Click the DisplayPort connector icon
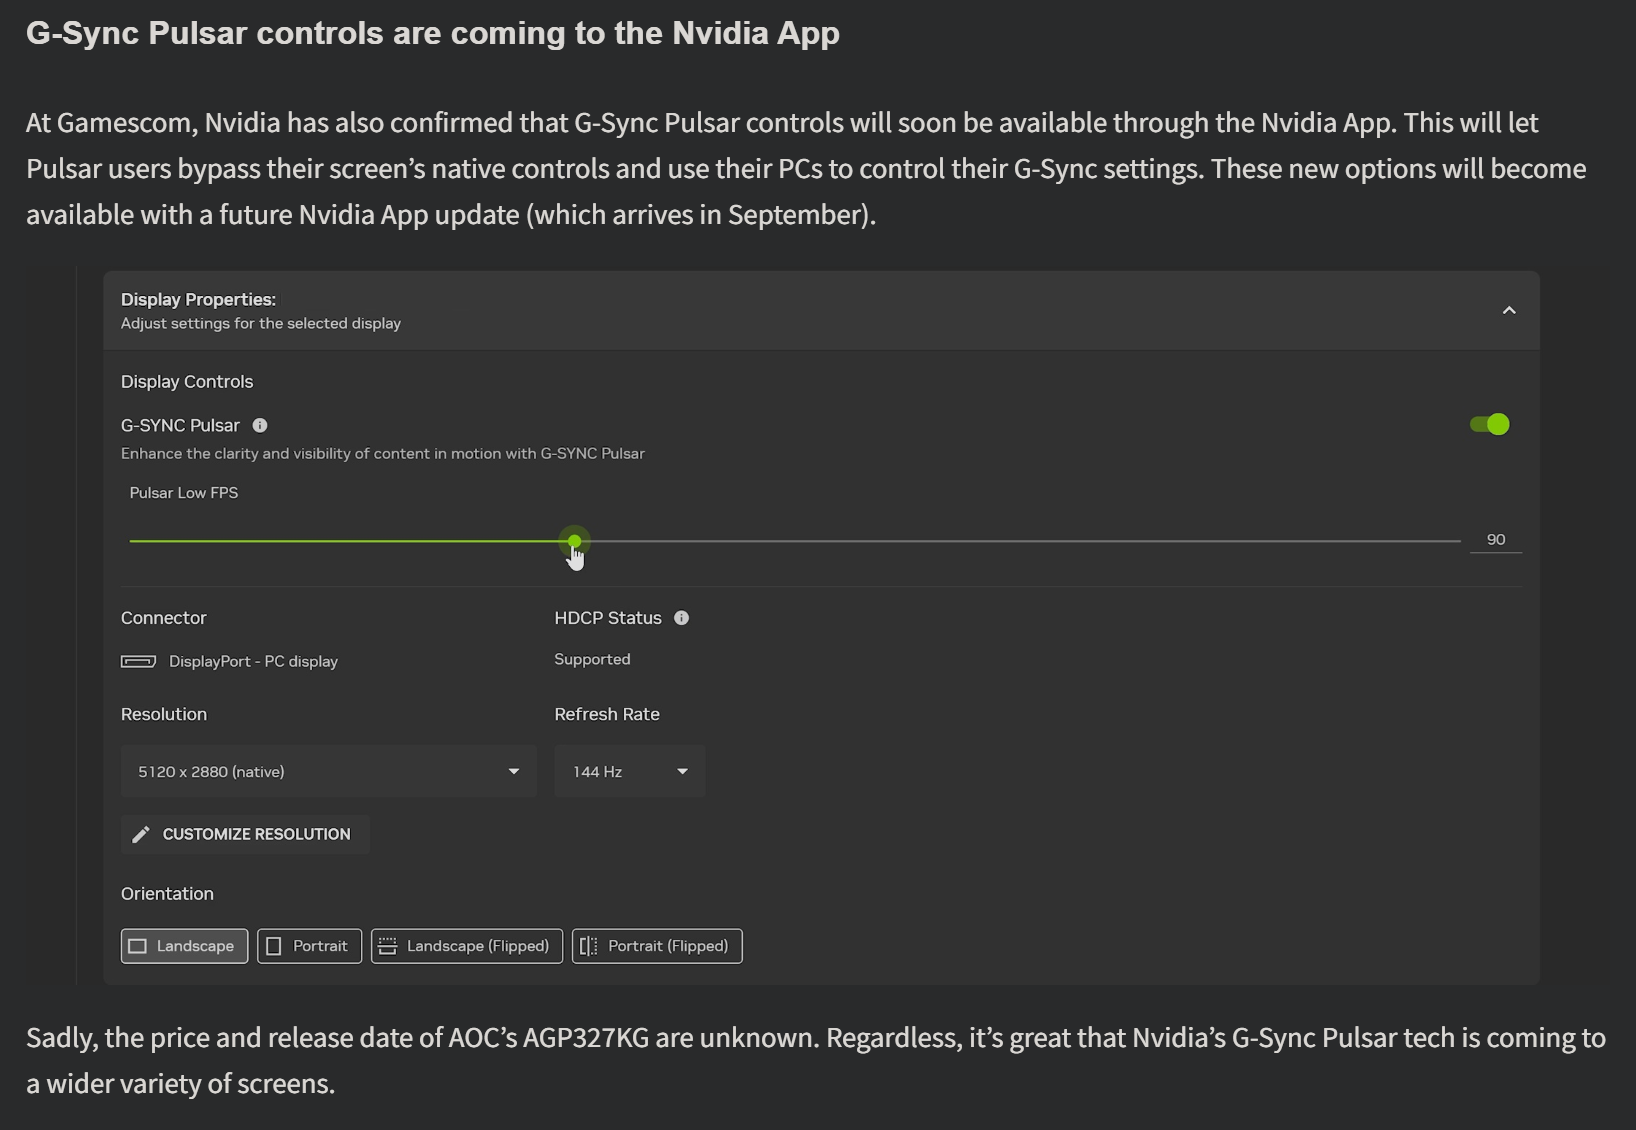Screen dimensions: 1636x1130 click(138, 661)
